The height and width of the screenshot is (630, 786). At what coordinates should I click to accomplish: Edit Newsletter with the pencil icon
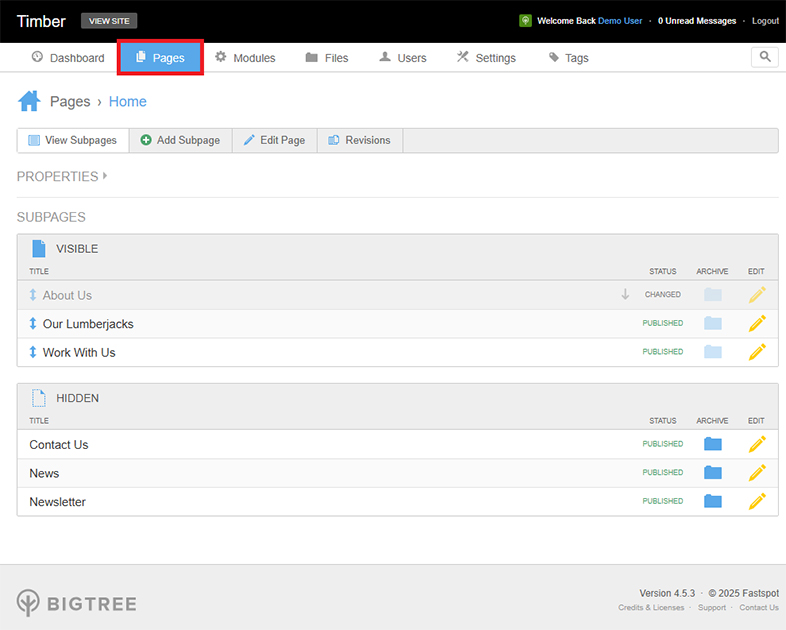point(757,501)
